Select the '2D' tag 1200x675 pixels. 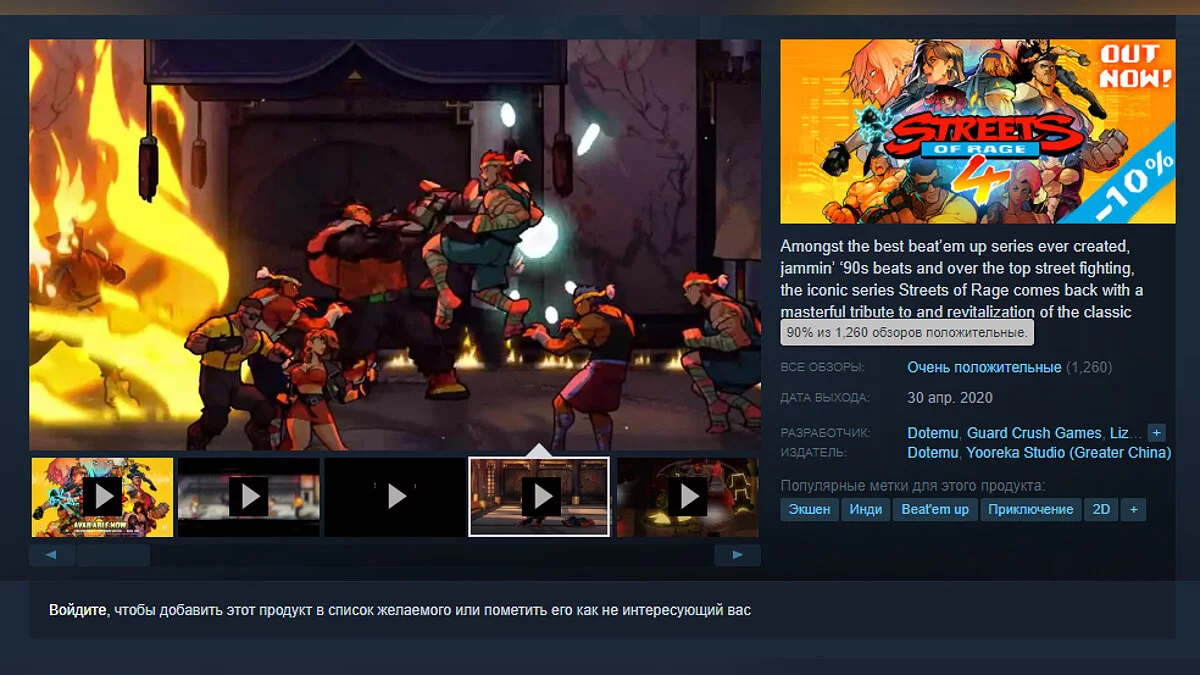(x=1101, y=509)
